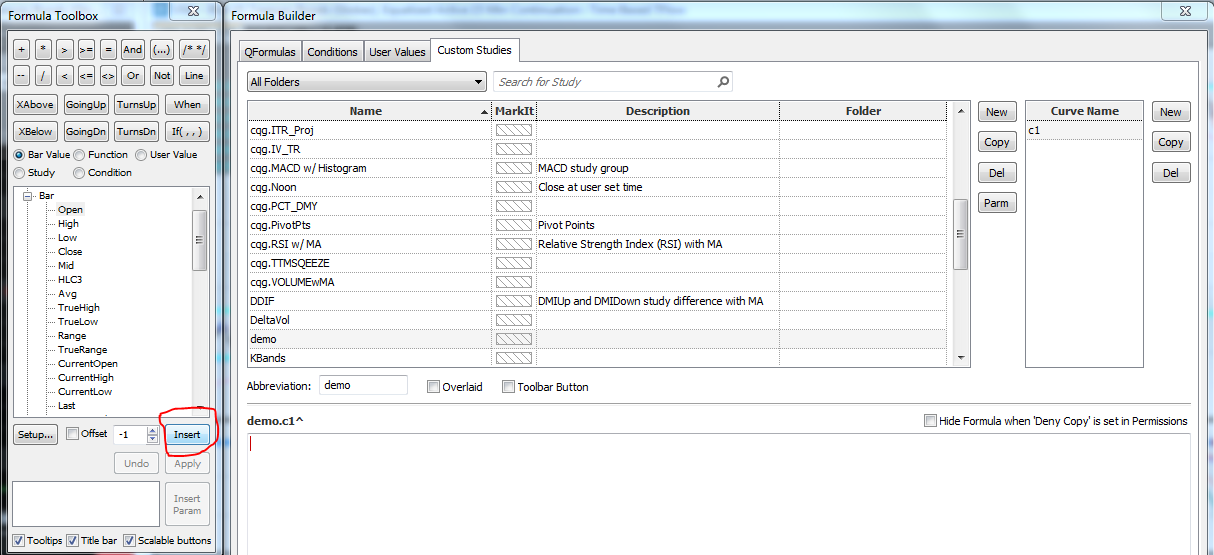Screen dimensions: 1214x555
Task: Switch to the User Values tab
Action: pyautogui.click(x=397, y=52)
